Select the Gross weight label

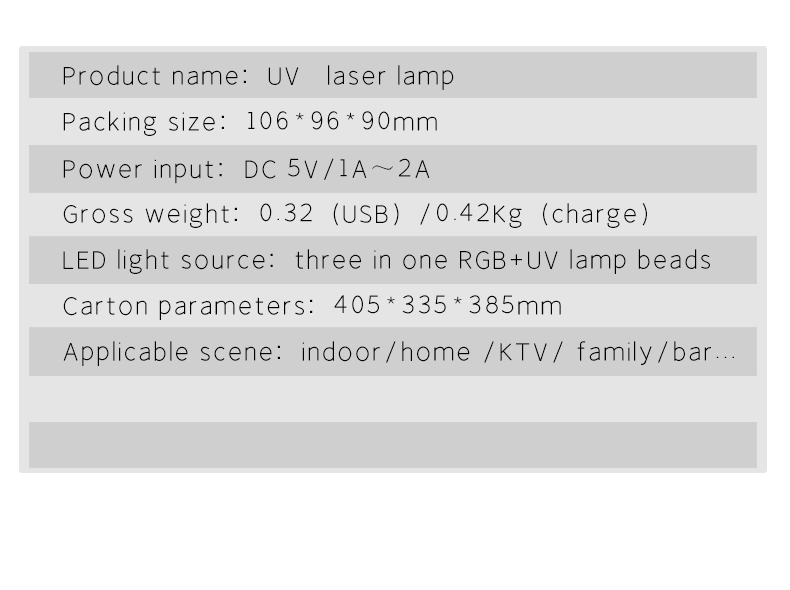(151, 214)
